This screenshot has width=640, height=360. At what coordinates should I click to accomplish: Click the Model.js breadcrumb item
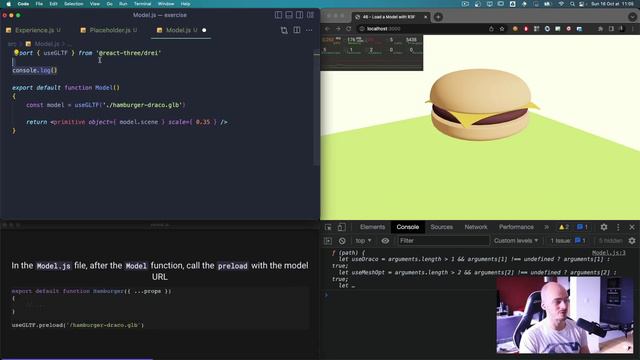point(47,44)
